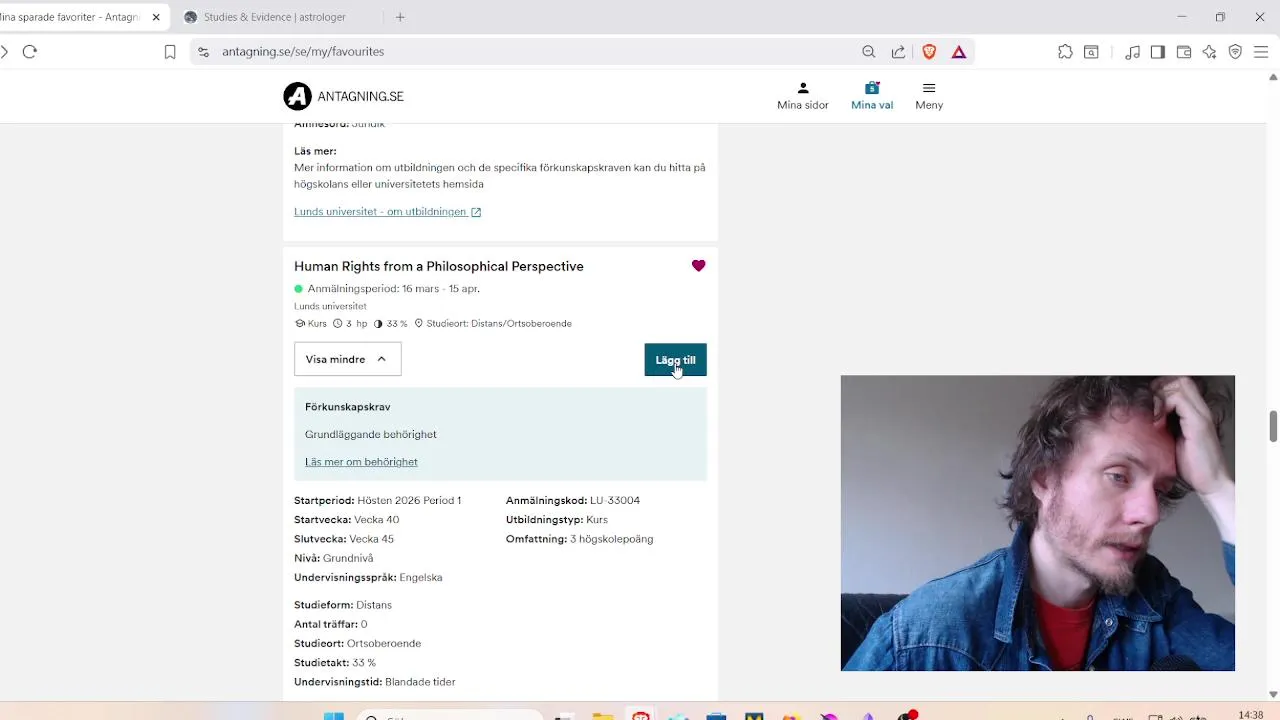Open Mina val selections
This screenshot has height=720, width=1280.
tap(872, 96)
